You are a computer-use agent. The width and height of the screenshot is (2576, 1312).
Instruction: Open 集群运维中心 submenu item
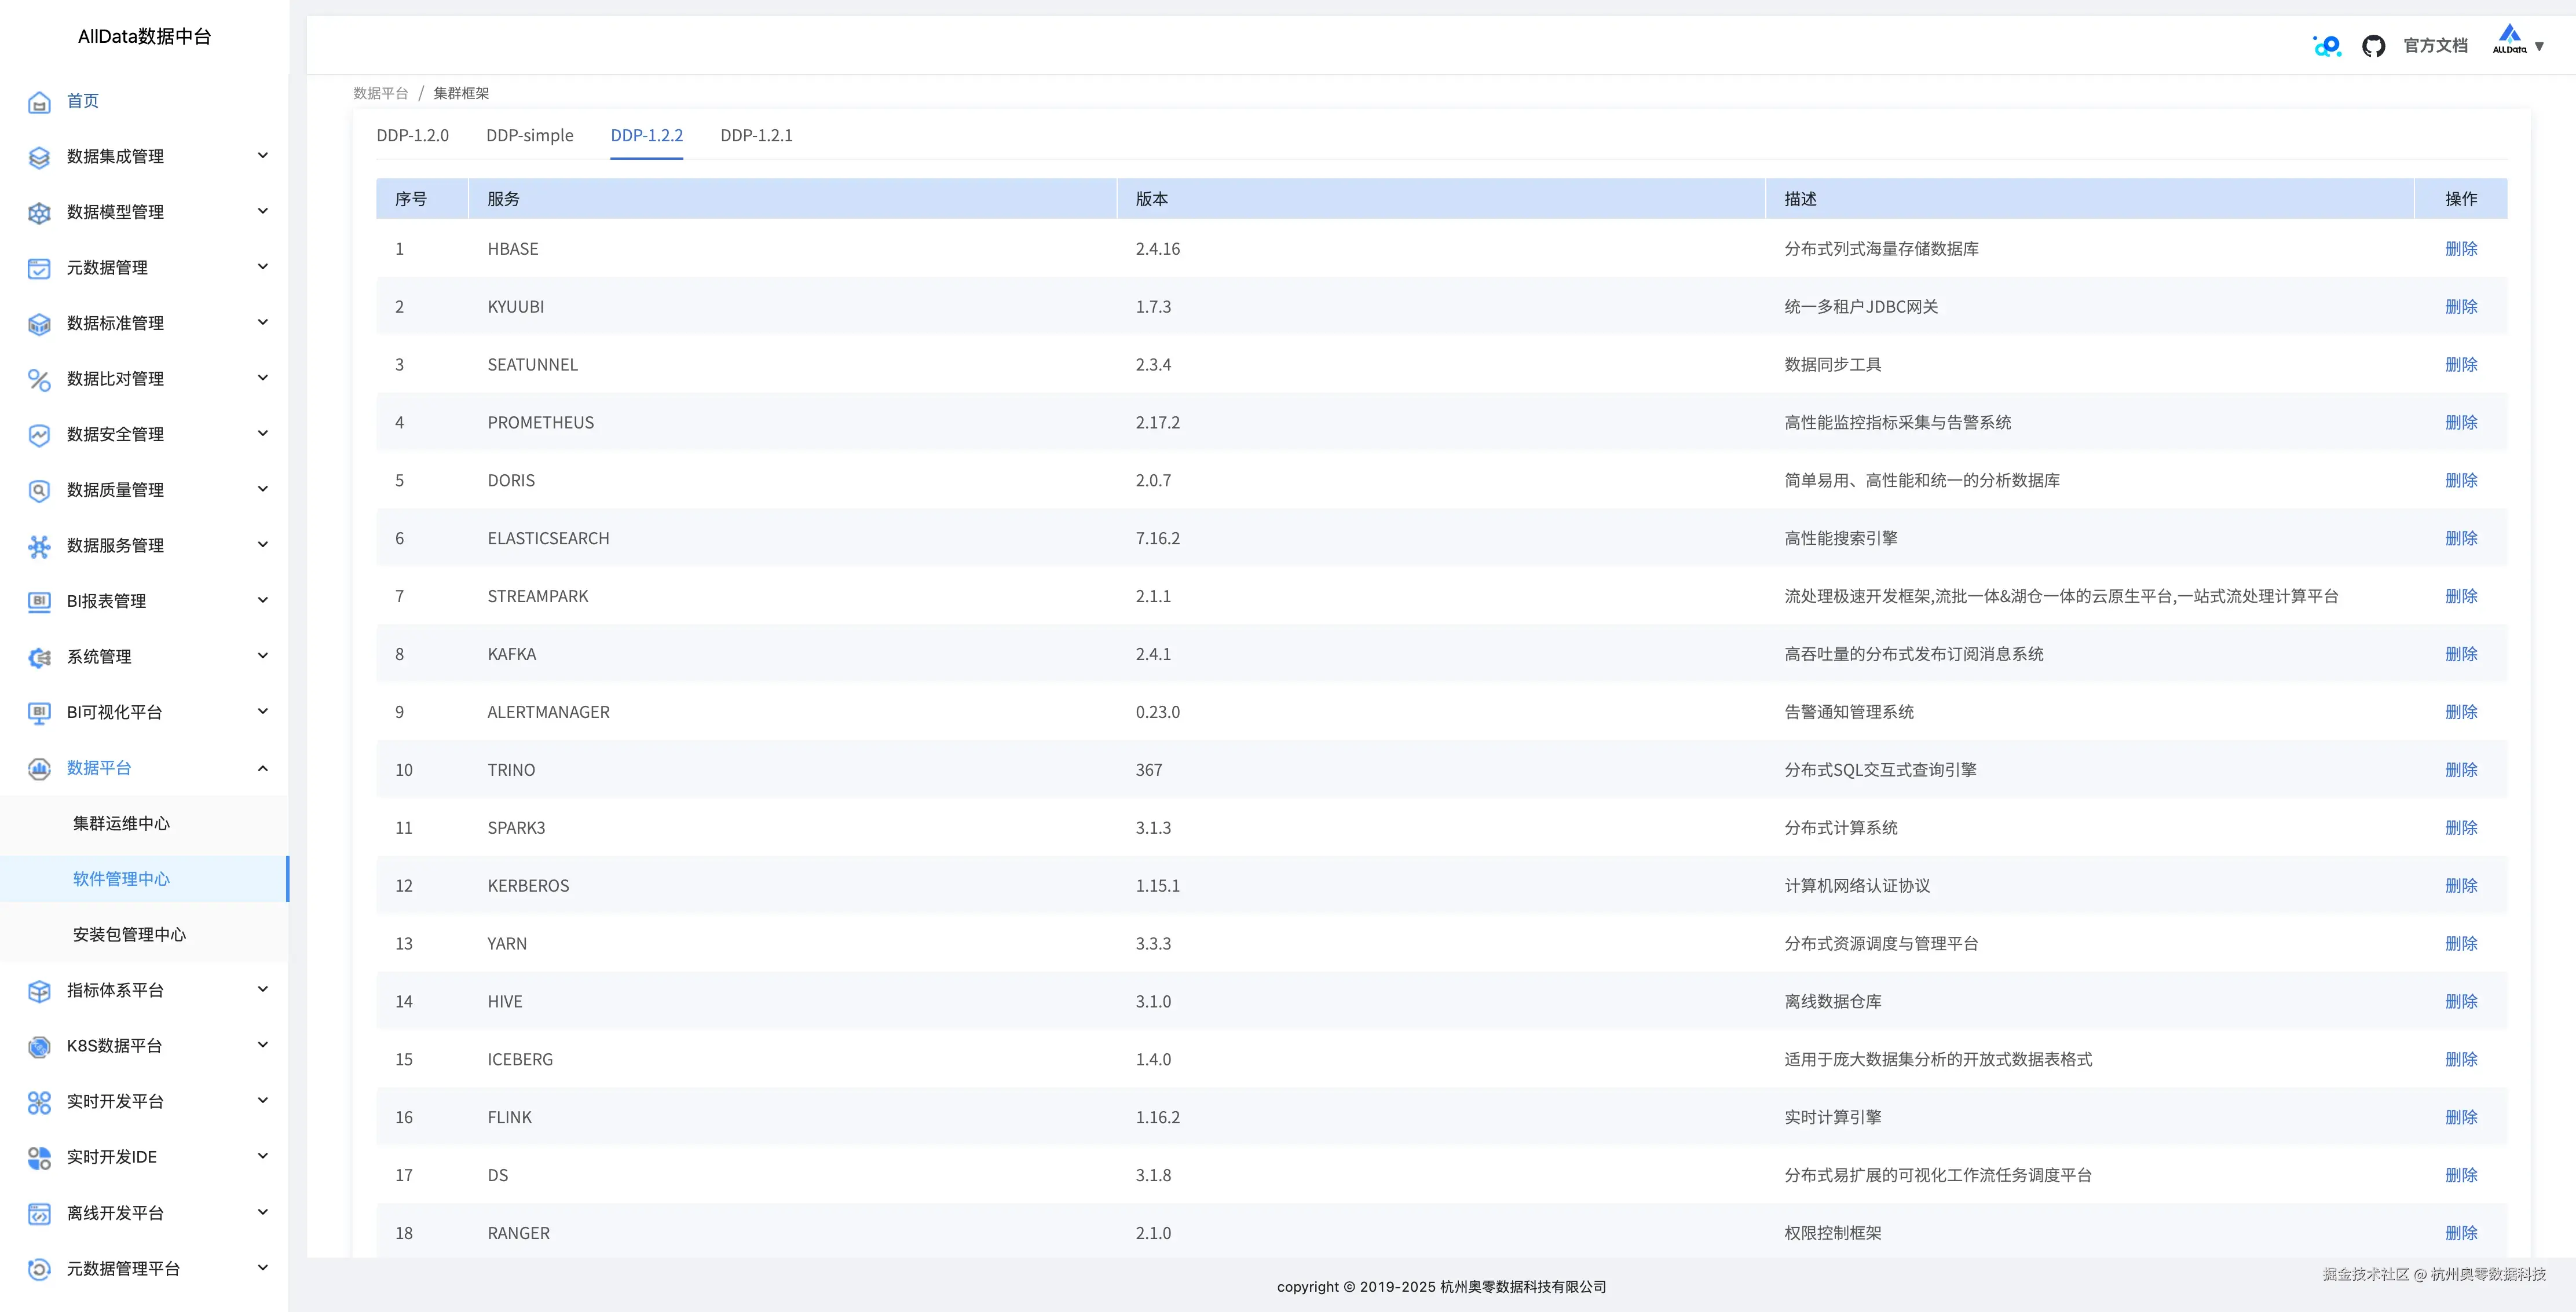121,823
